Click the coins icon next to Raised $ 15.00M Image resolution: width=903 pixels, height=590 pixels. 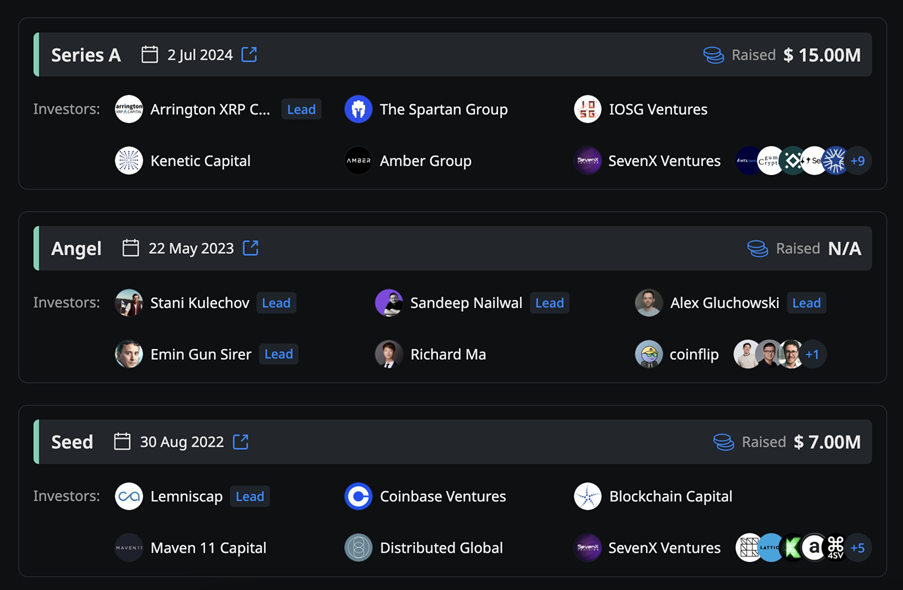[714, 55]
